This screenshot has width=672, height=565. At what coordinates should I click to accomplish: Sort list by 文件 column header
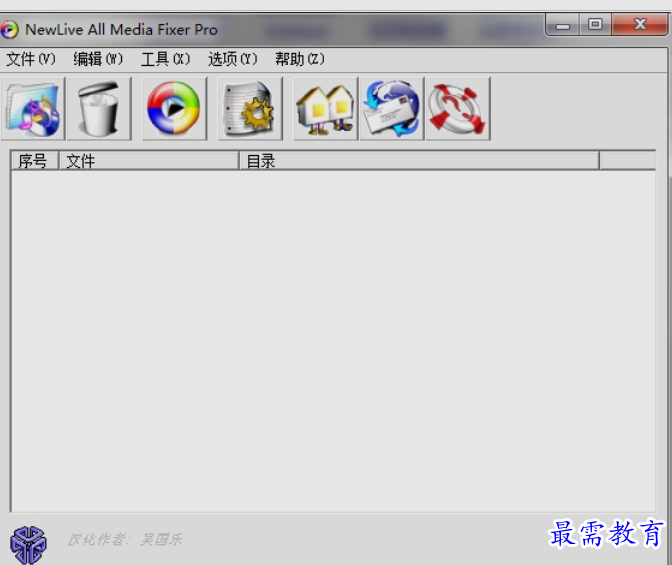[149, 161]
